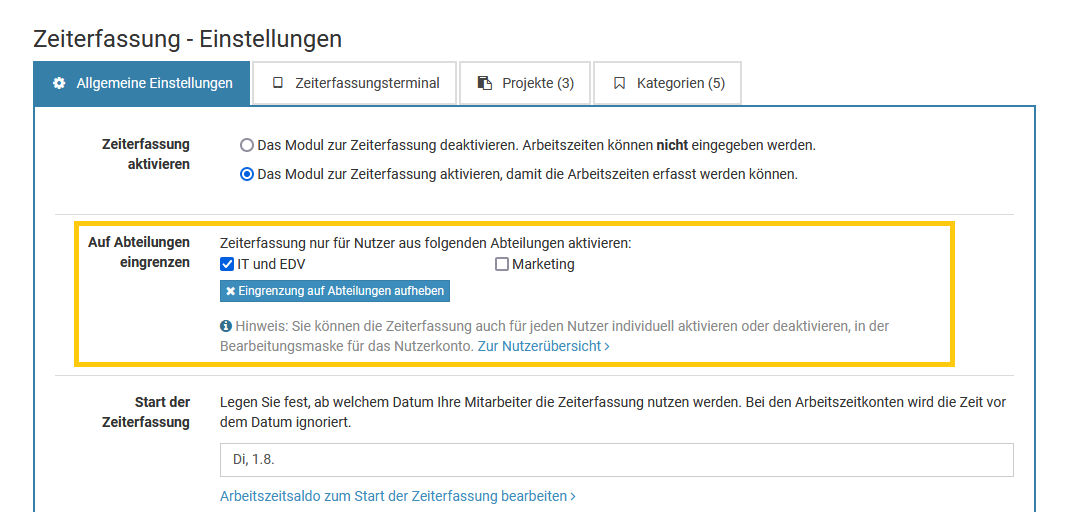Click the start date field showing Di, 1.8.
Image resolution: width=1072 pixels, height=512 pixels.
tap(616, 460)
